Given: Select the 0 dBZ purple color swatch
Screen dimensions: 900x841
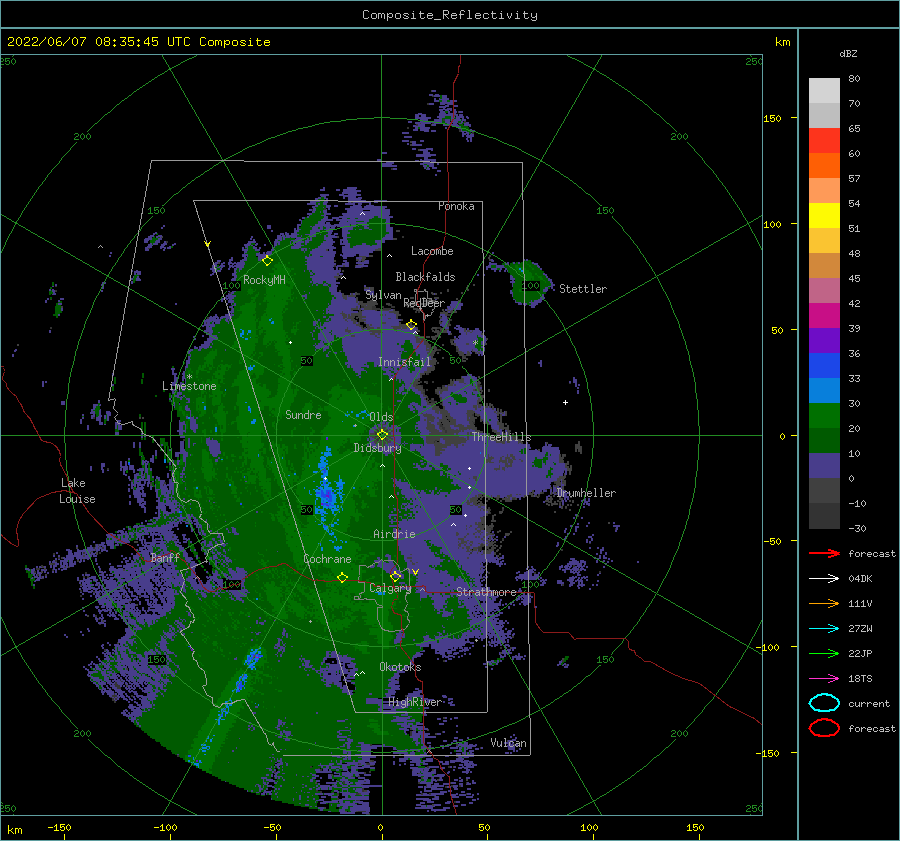Looking at the screenshot, I should [x=824, y=465].
